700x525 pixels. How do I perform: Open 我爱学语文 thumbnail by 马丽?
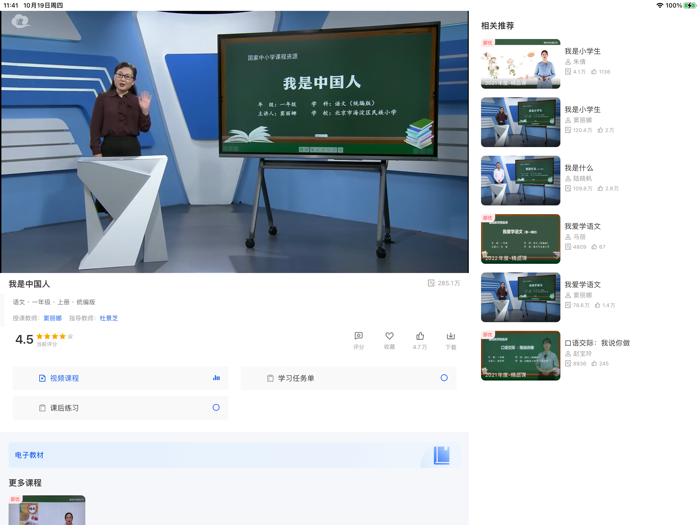[521, 239]
